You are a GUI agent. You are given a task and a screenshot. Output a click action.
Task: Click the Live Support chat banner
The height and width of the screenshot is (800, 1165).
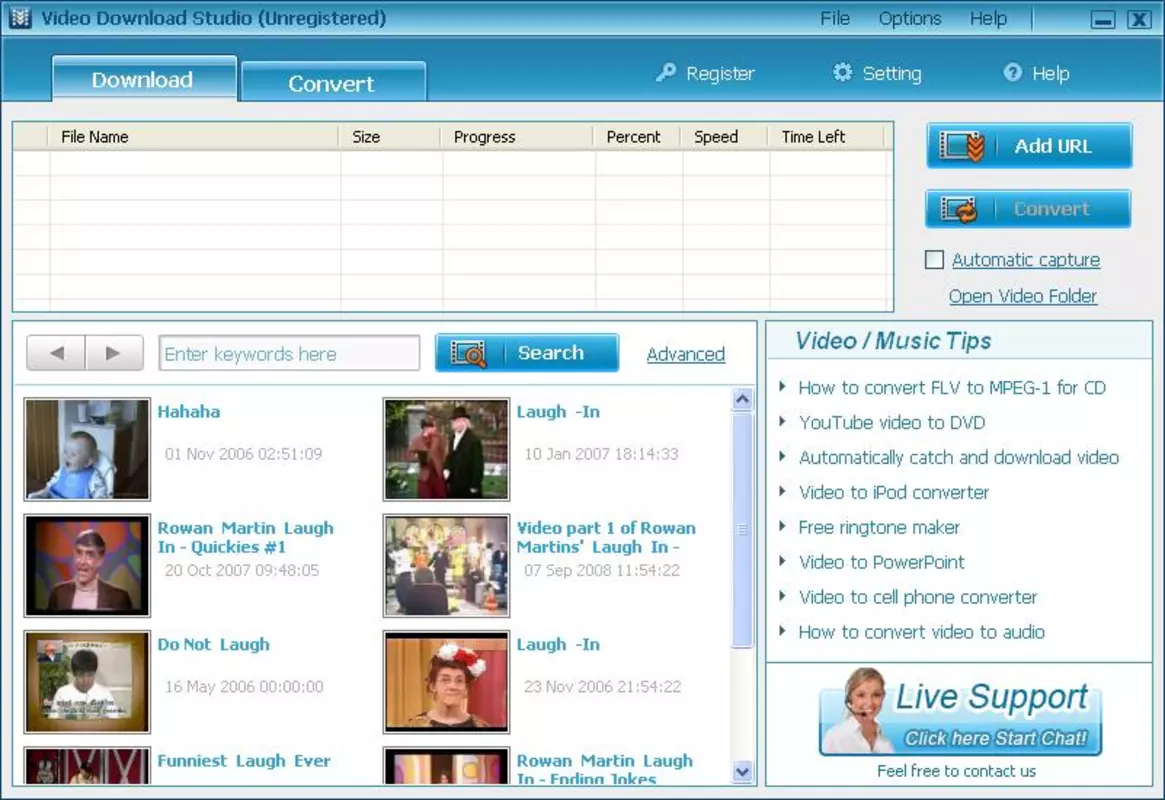[960, 713]
